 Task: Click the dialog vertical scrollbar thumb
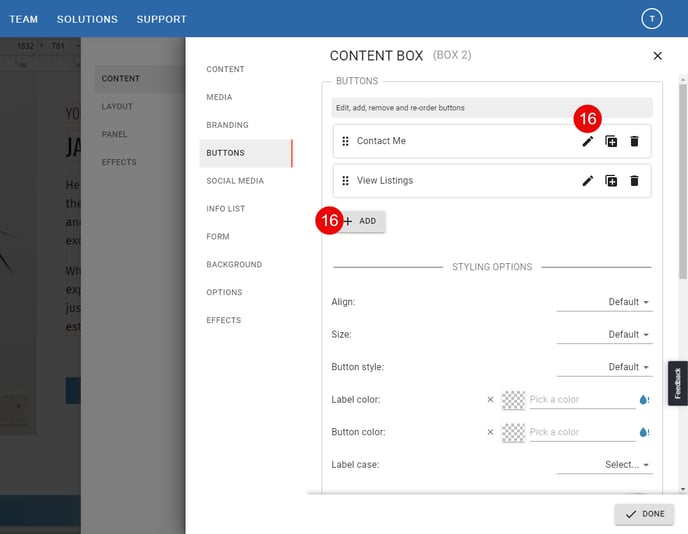[682, 181]
